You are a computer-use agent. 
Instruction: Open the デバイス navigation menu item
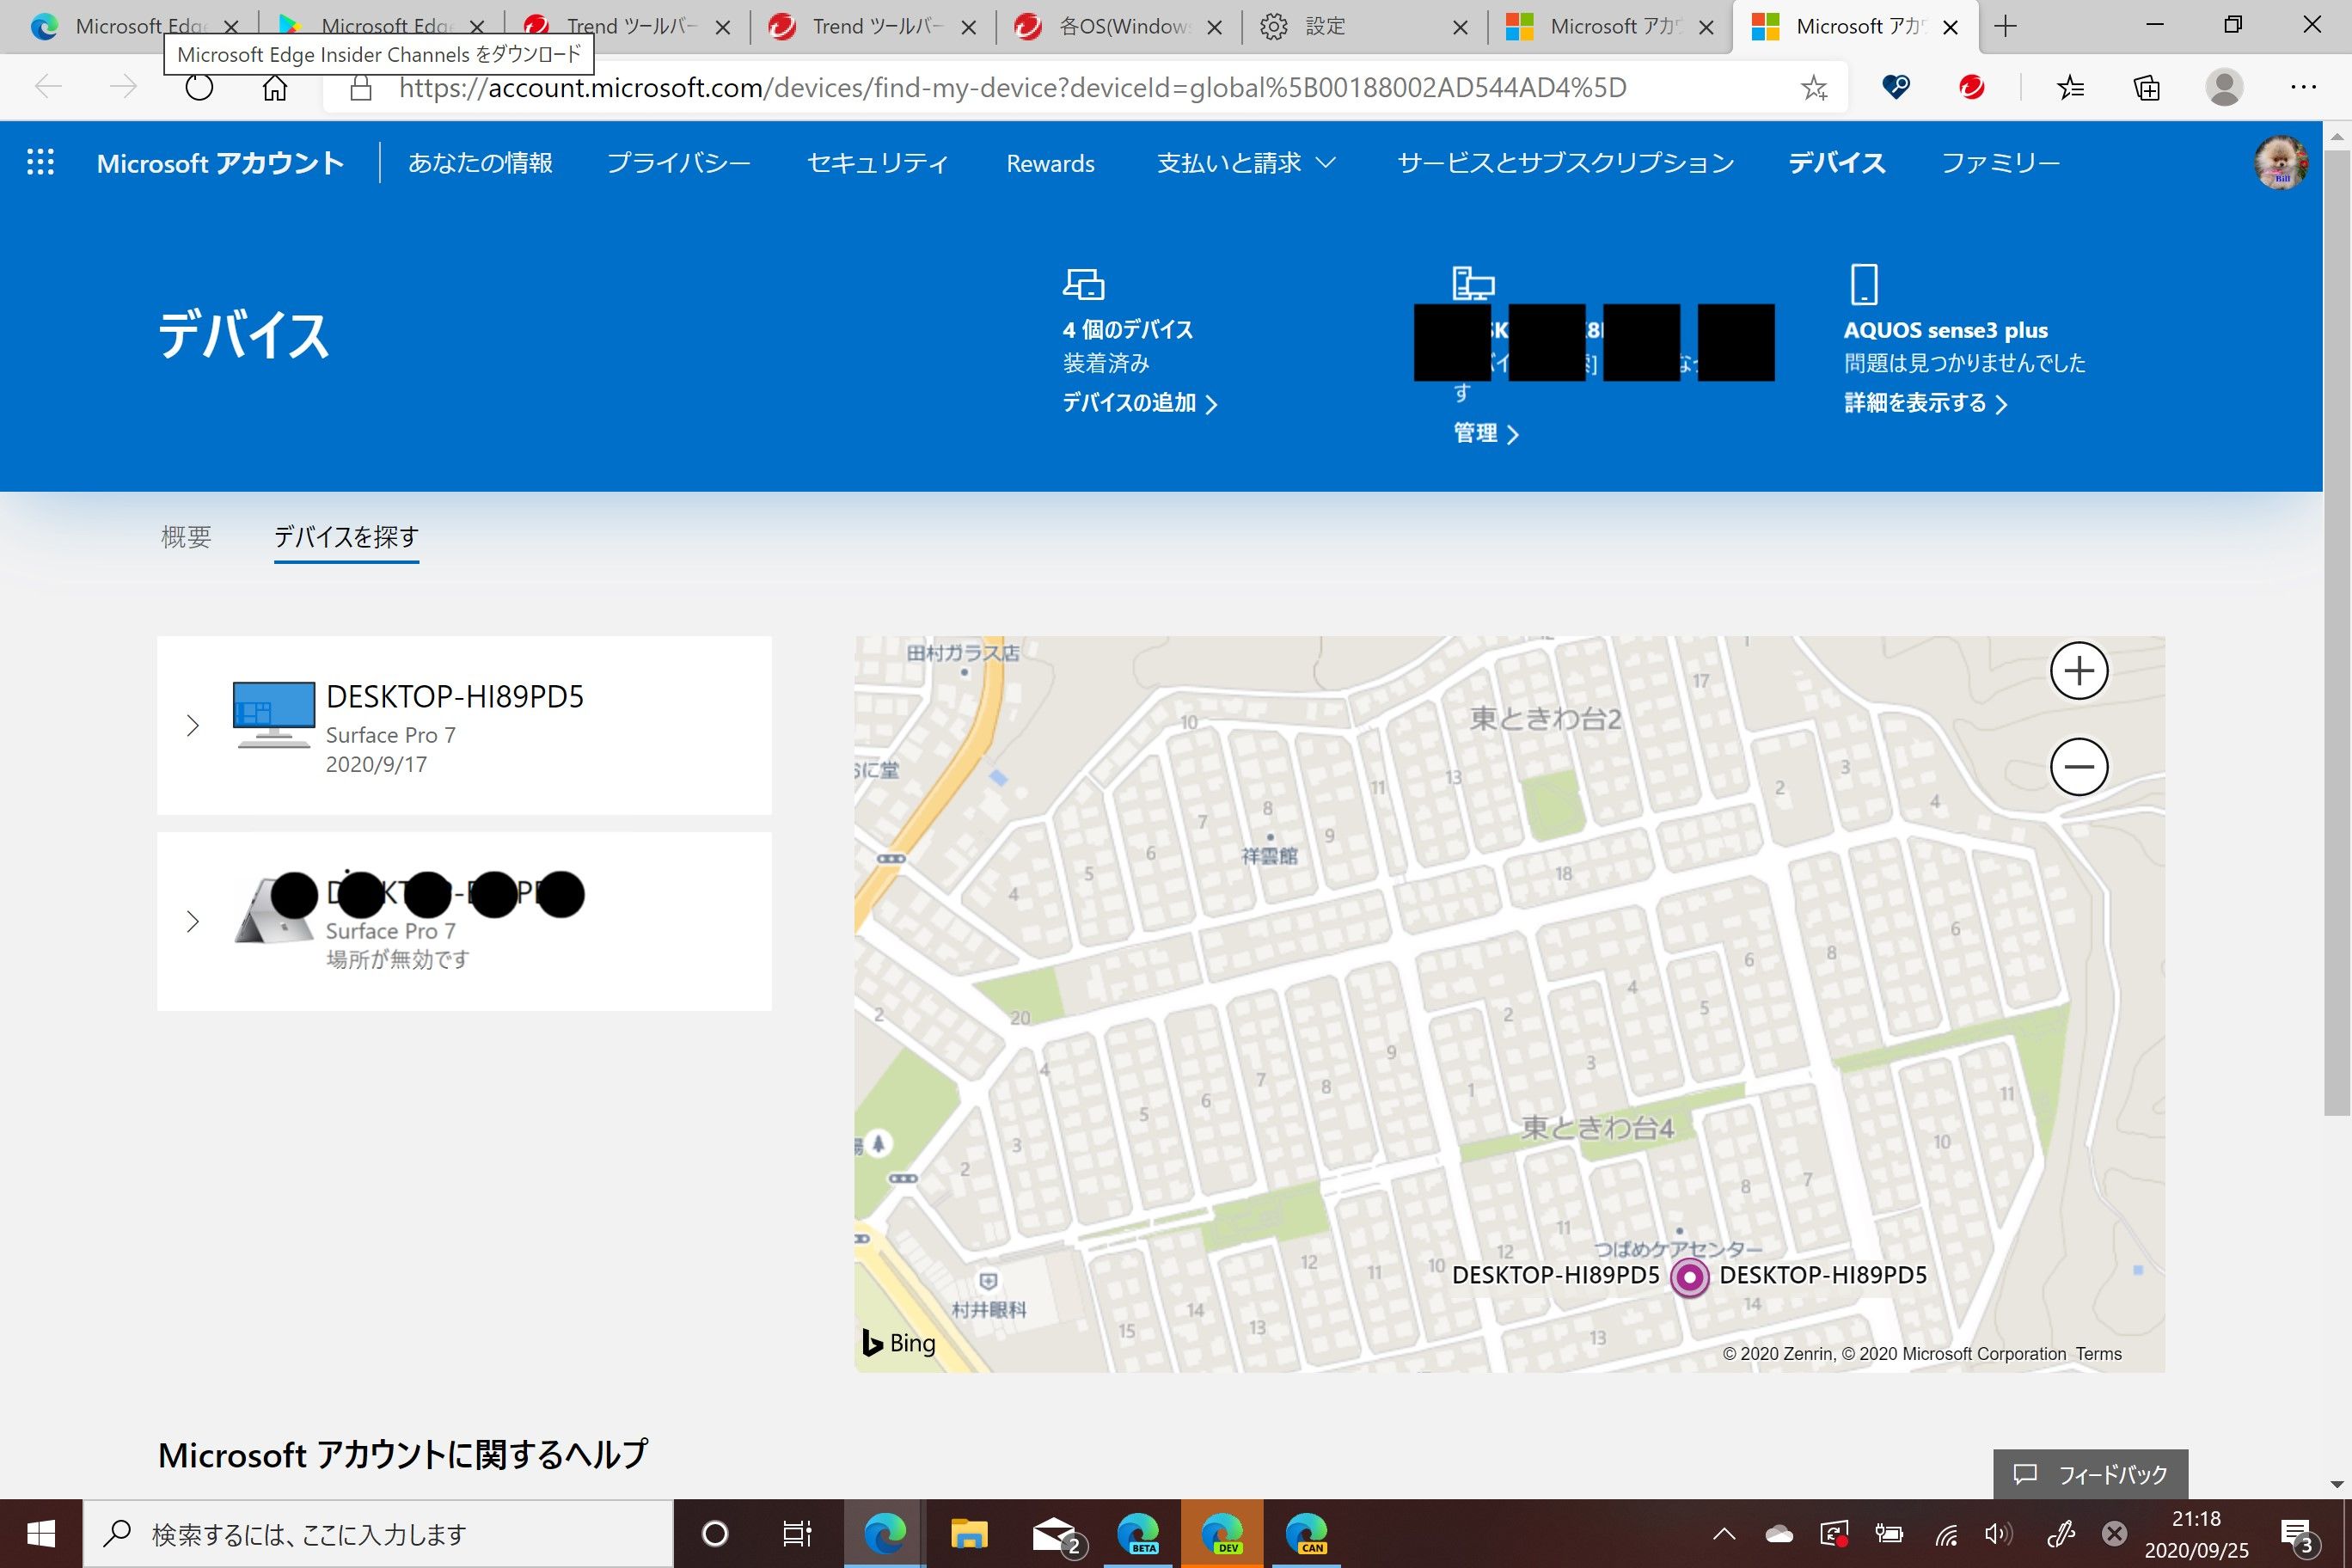click(x=1837, y=163)
